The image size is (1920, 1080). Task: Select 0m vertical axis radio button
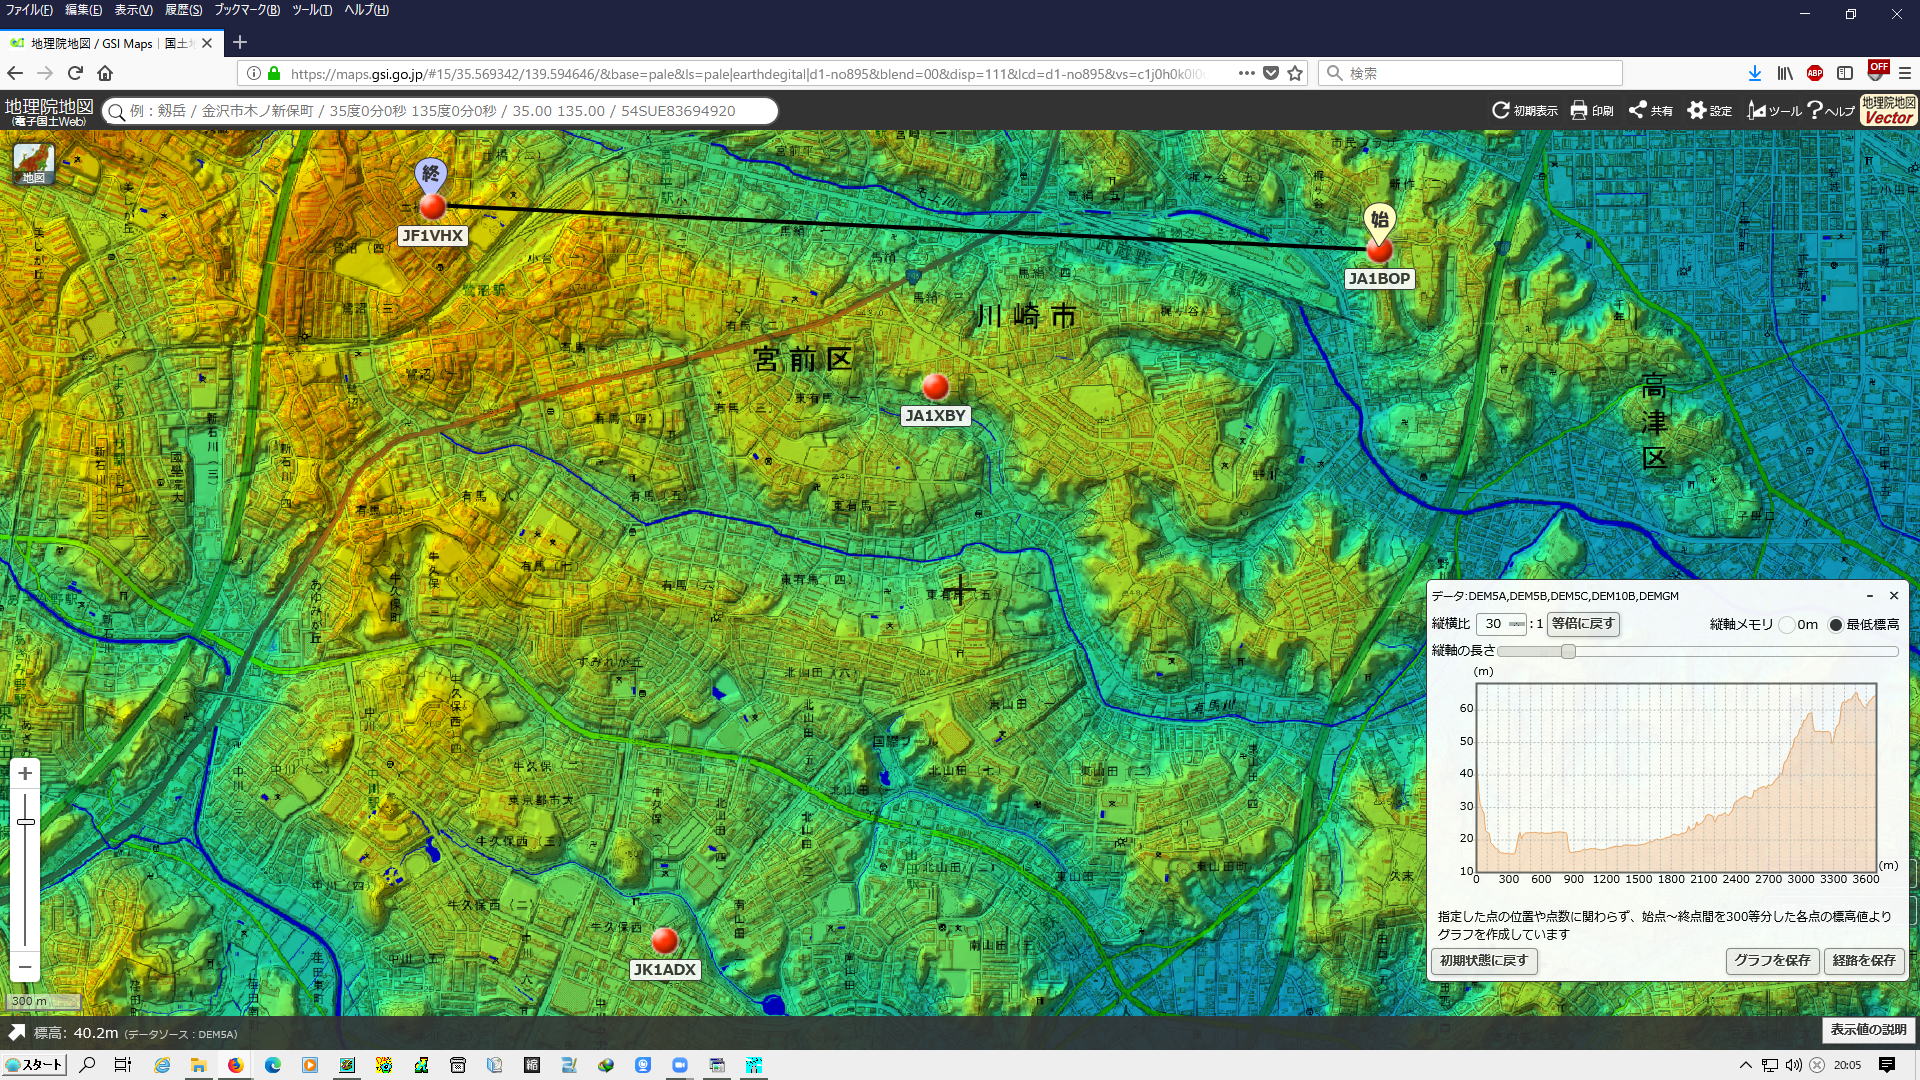(1786, 625)
